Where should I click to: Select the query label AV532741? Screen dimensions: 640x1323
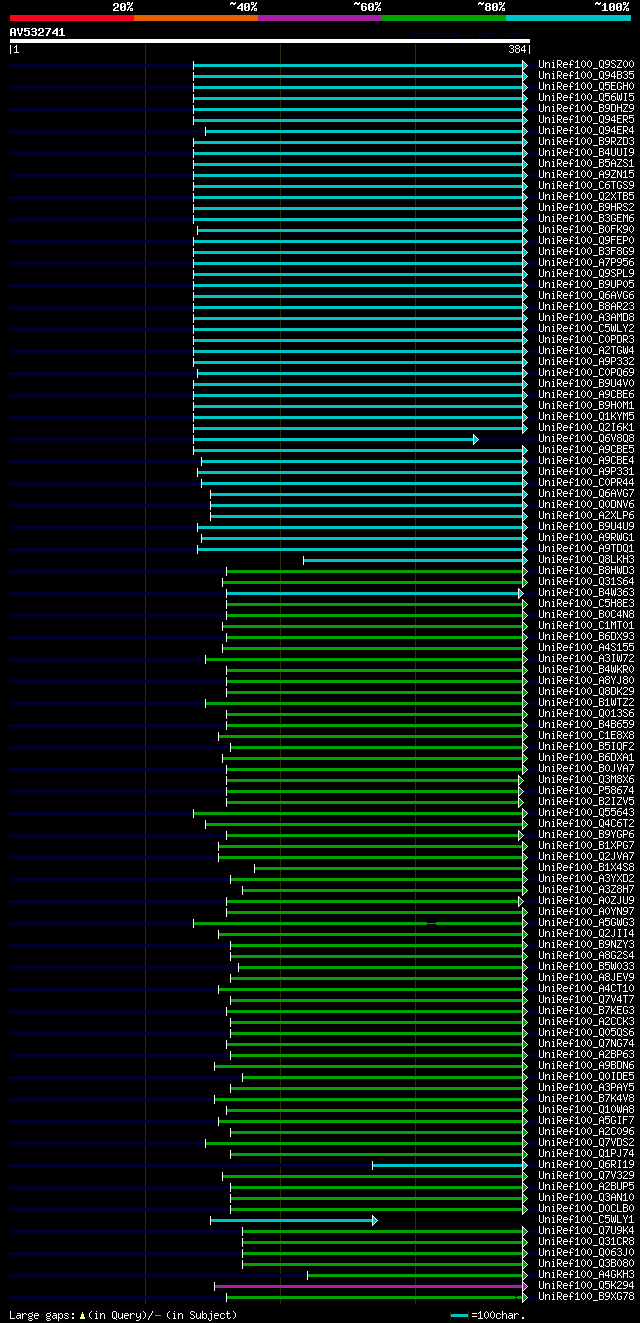pos(38,32)
